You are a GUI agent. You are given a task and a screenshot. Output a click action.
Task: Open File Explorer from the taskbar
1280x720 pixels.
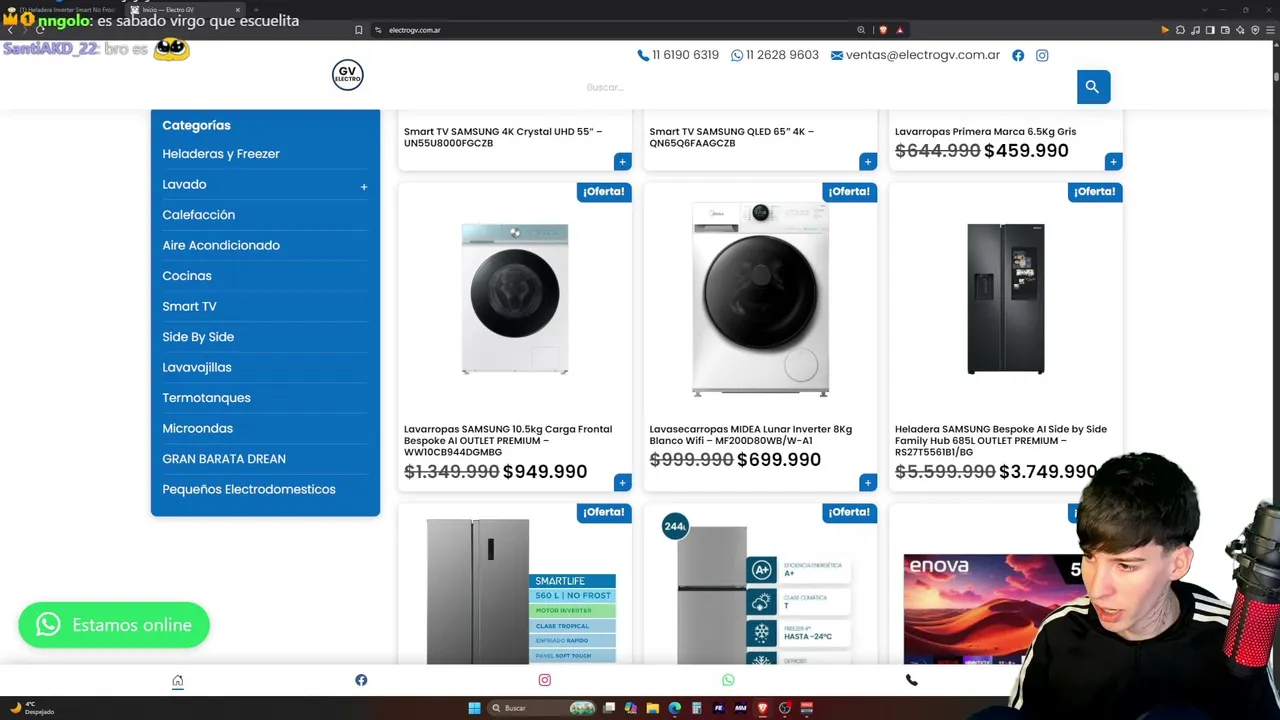click(x=652, y=708)
